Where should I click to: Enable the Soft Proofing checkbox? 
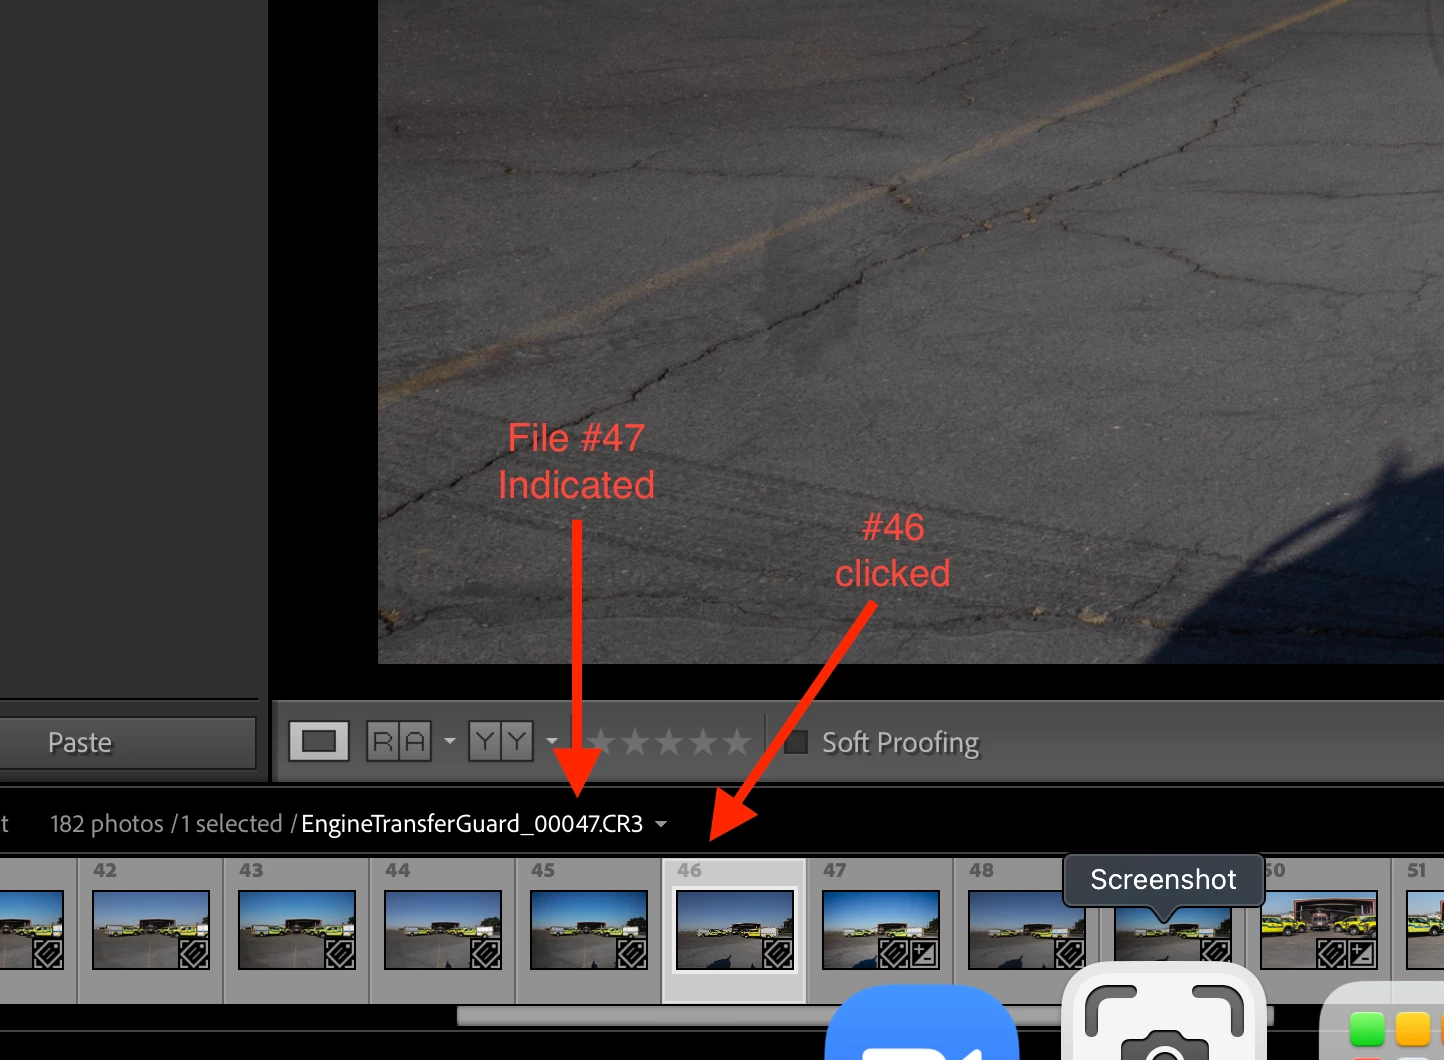click(x=796, y=742)
